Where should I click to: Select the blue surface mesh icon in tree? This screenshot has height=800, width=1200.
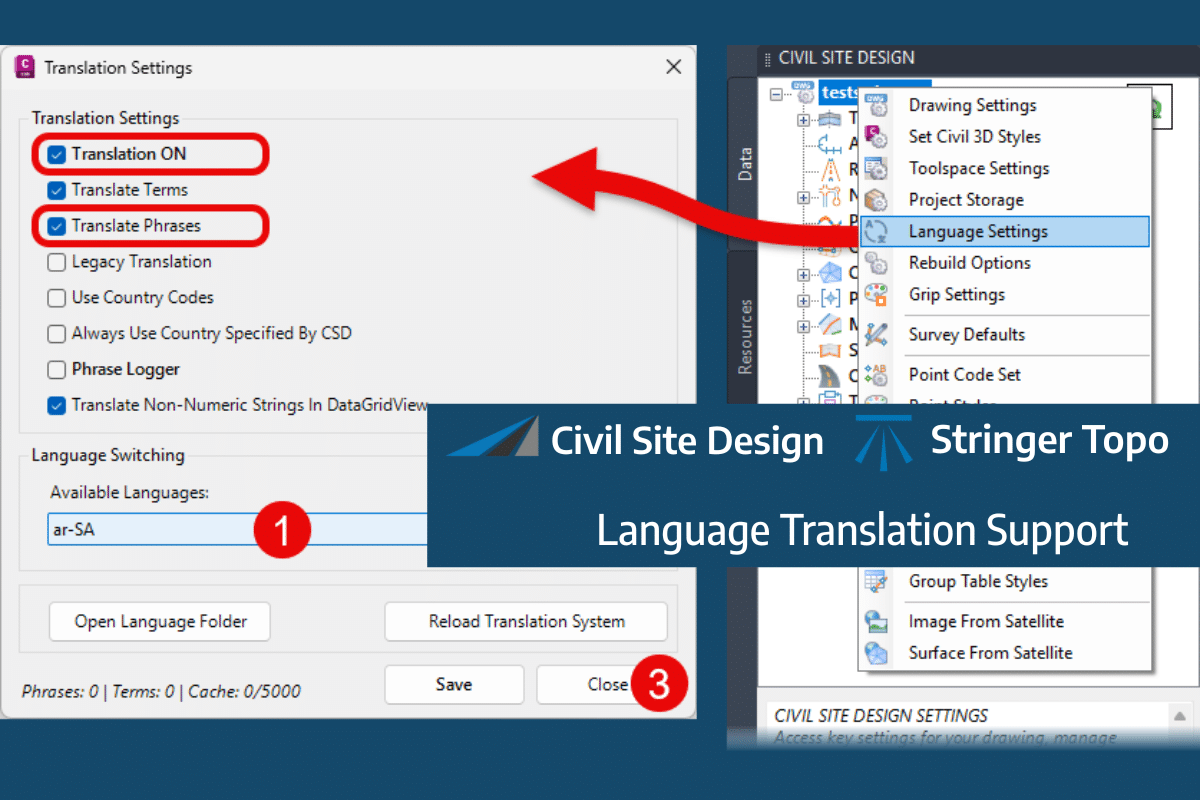(831, 273)
